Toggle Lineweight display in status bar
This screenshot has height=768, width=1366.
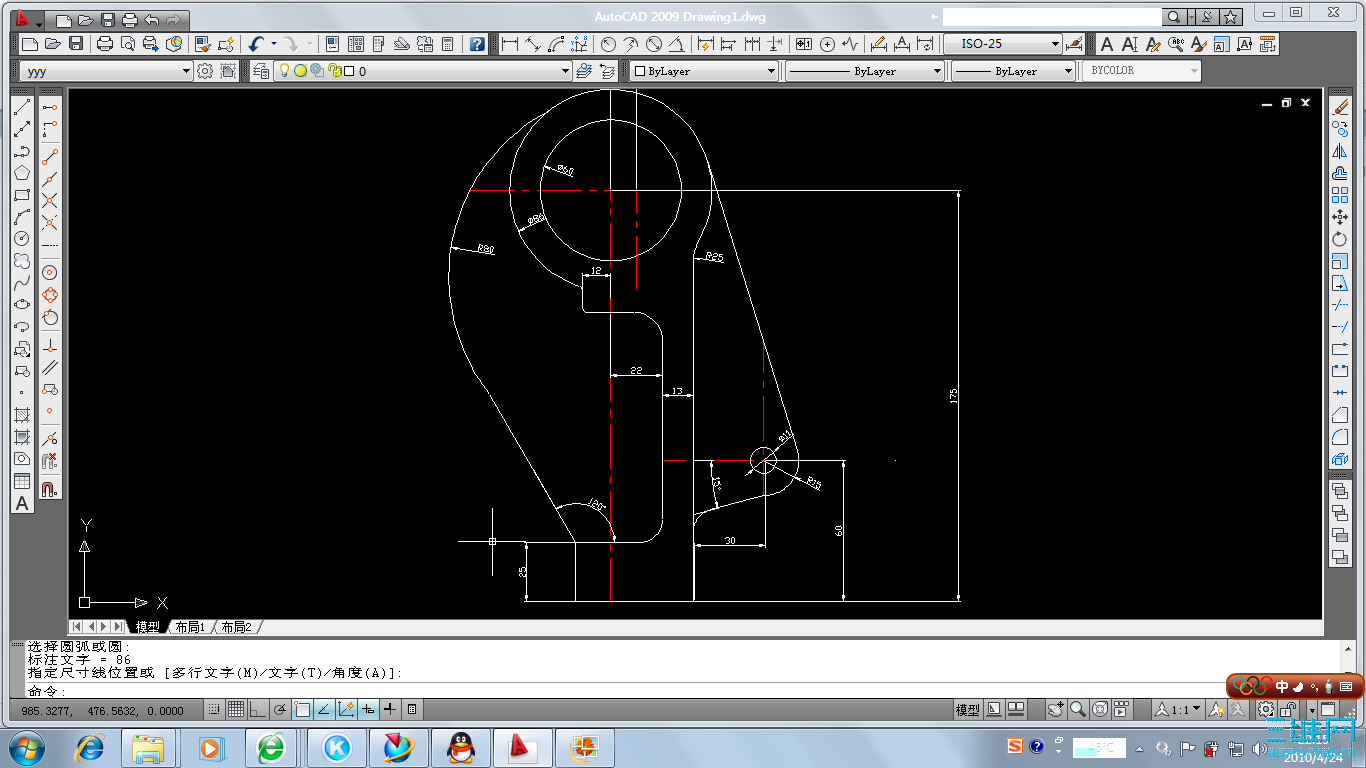(x=390, y=709)
